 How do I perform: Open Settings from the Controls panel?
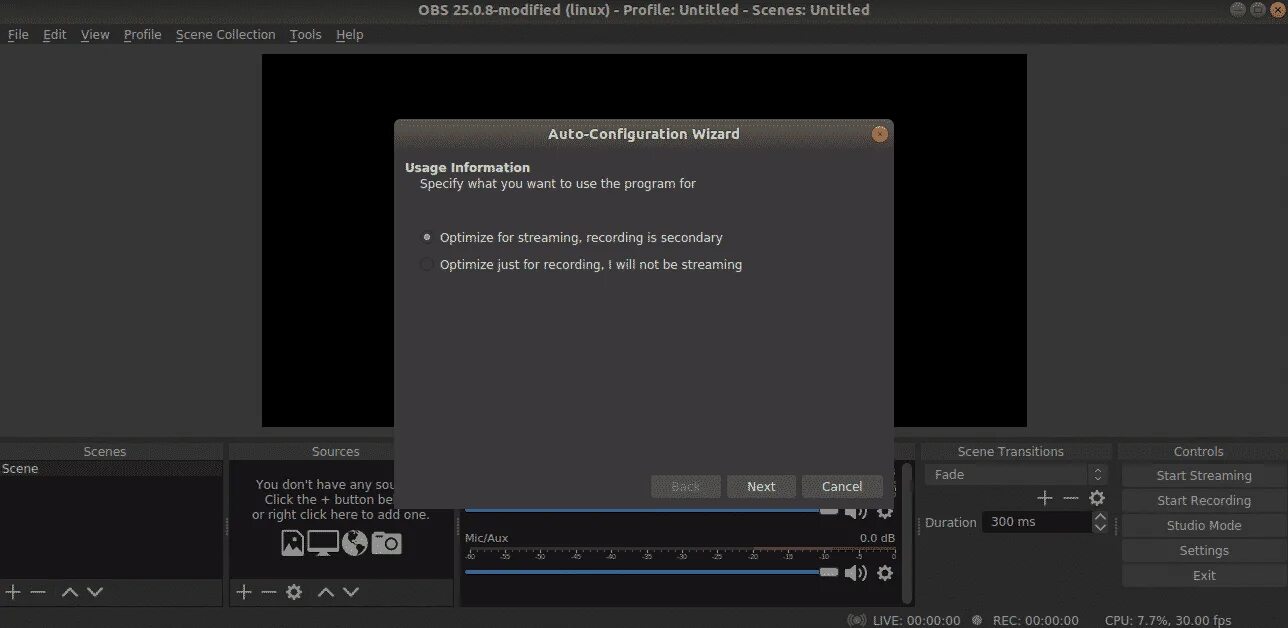coord(1204,551)
